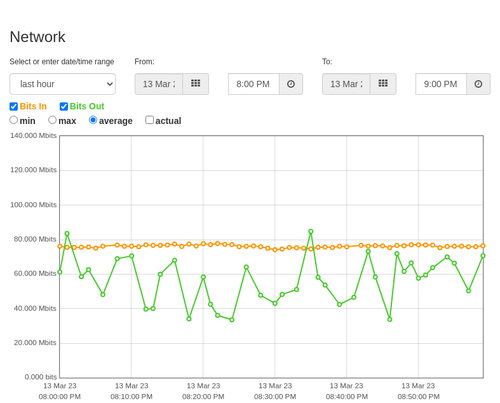This screenshot has height=403, width=500.
Task: Click the first orange Bits In data point
Action: 60,246
